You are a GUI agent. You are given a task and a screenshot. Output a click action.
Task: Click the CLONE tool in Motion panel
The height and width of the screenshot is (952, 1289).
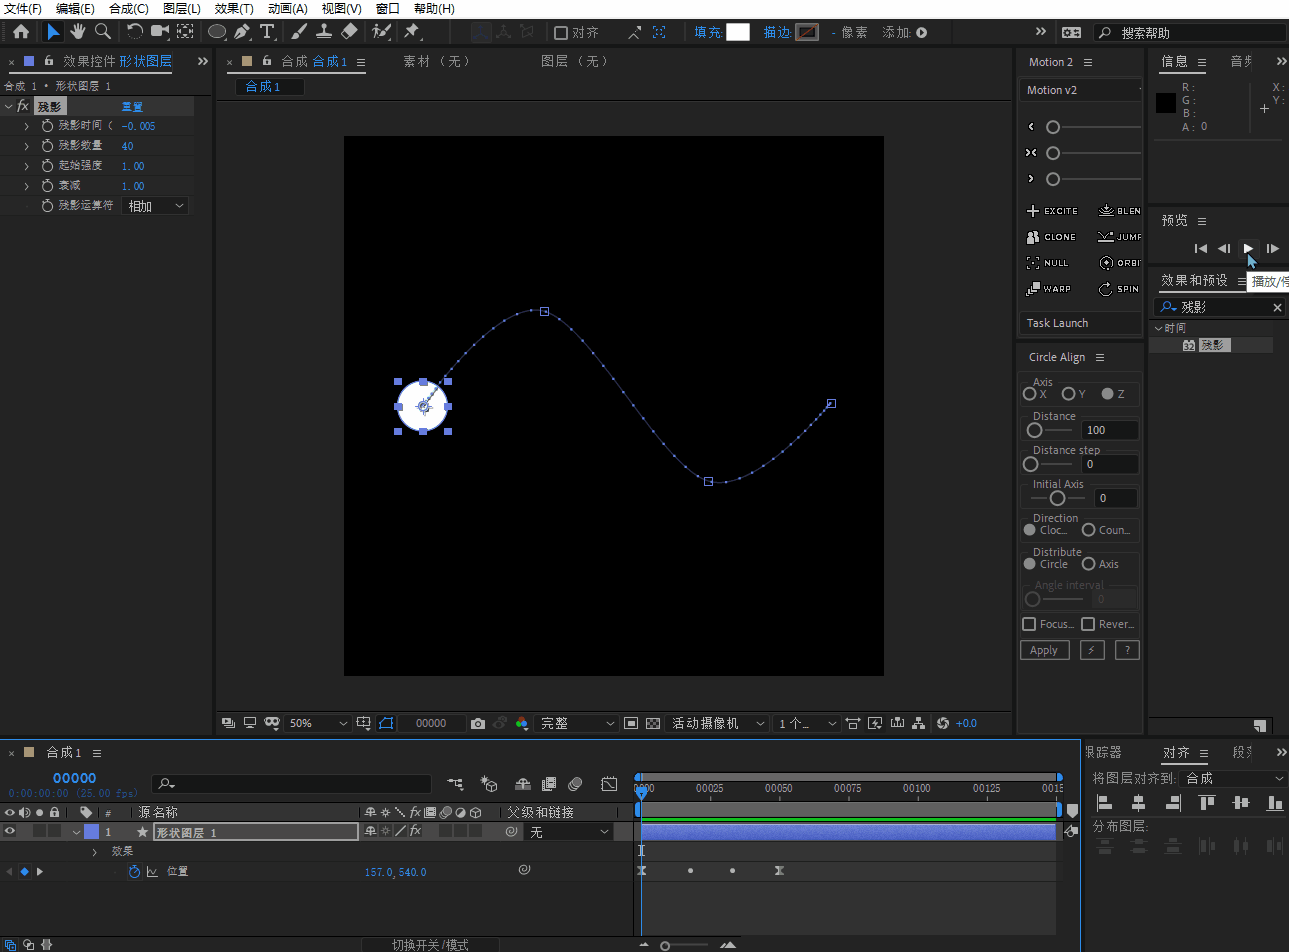click(1051, 237)
